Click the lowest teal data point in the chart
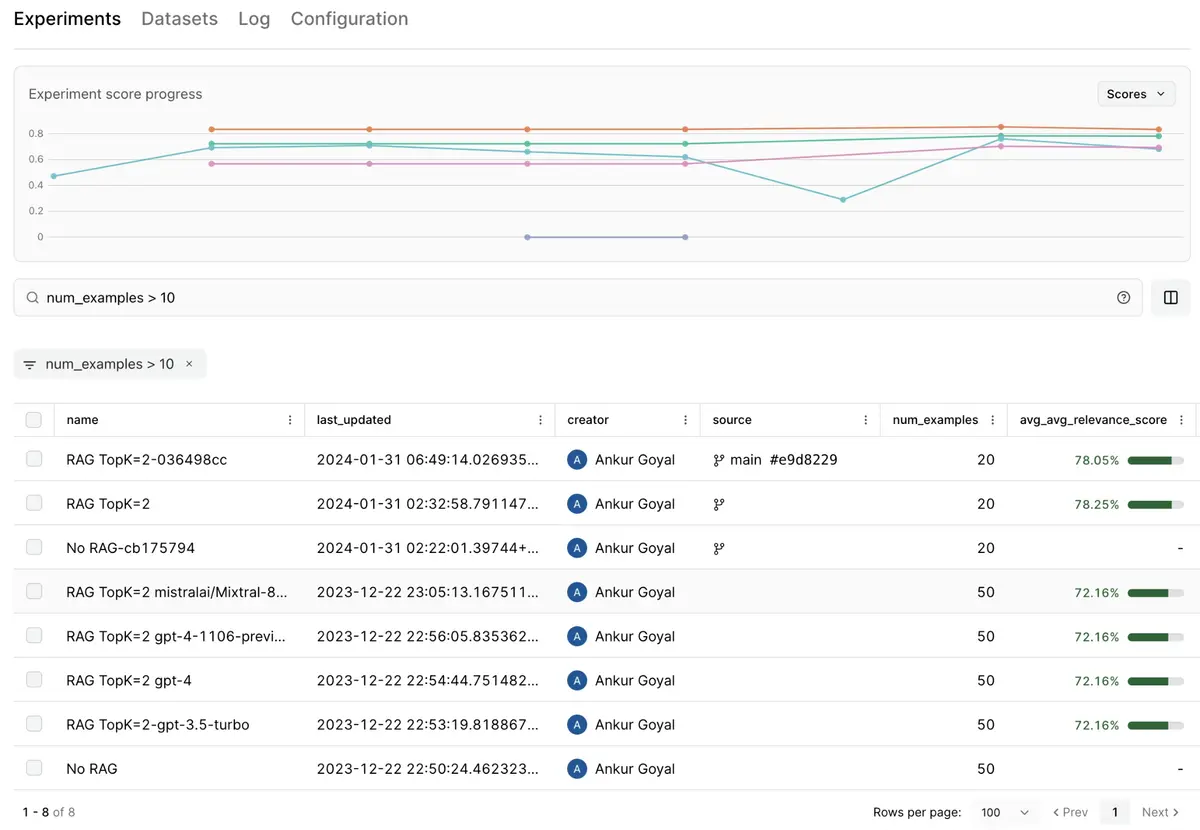The width and height of the screenshot is (1200, 830). 843,200
